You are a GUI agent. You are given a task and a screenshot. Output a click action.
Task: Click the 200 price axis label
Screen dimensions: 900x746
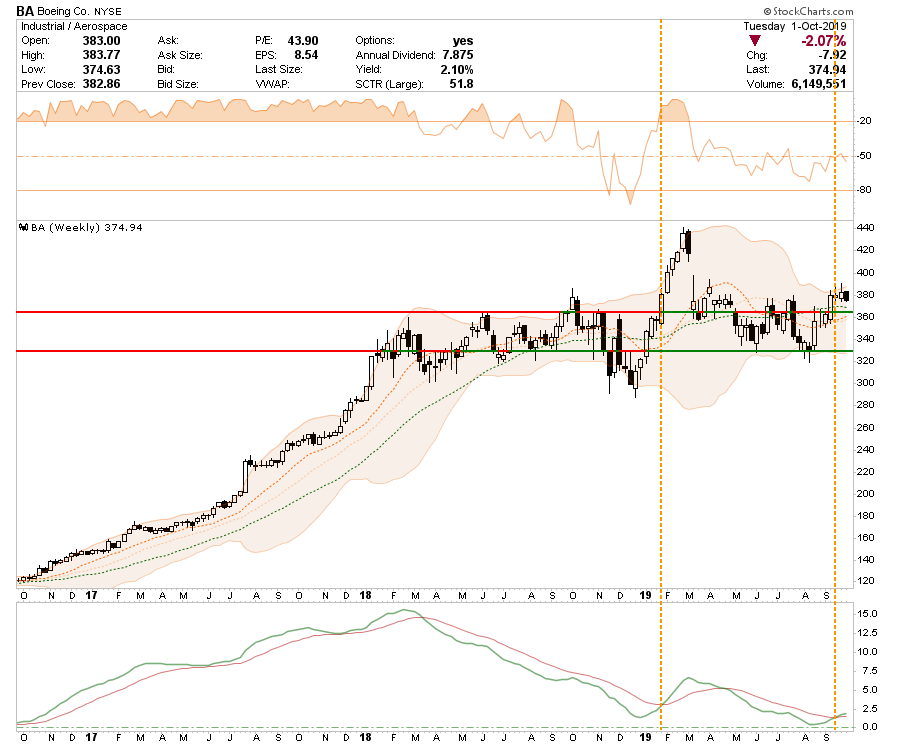click(x=866, y=494)
